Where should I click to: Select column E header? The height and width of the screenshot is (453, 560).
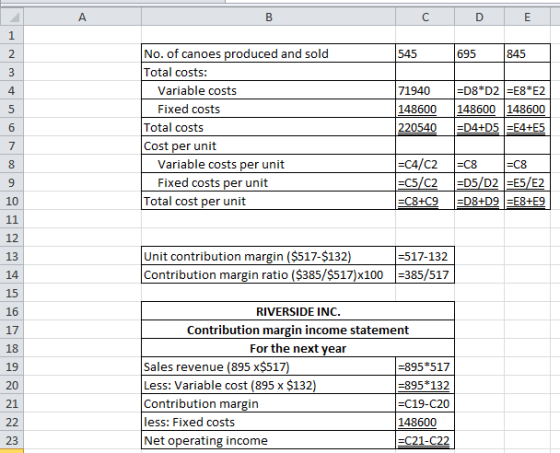(527, 17)
